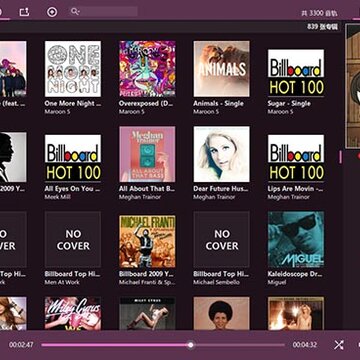
Task: Click the 'One More Night ...' title
Action: point(73,104)
